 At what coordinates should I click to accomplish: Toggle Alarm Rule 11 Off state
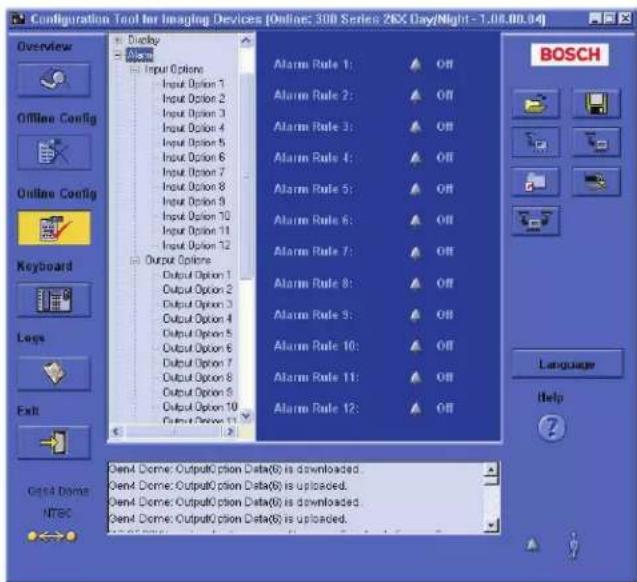(x=444, y=377)
